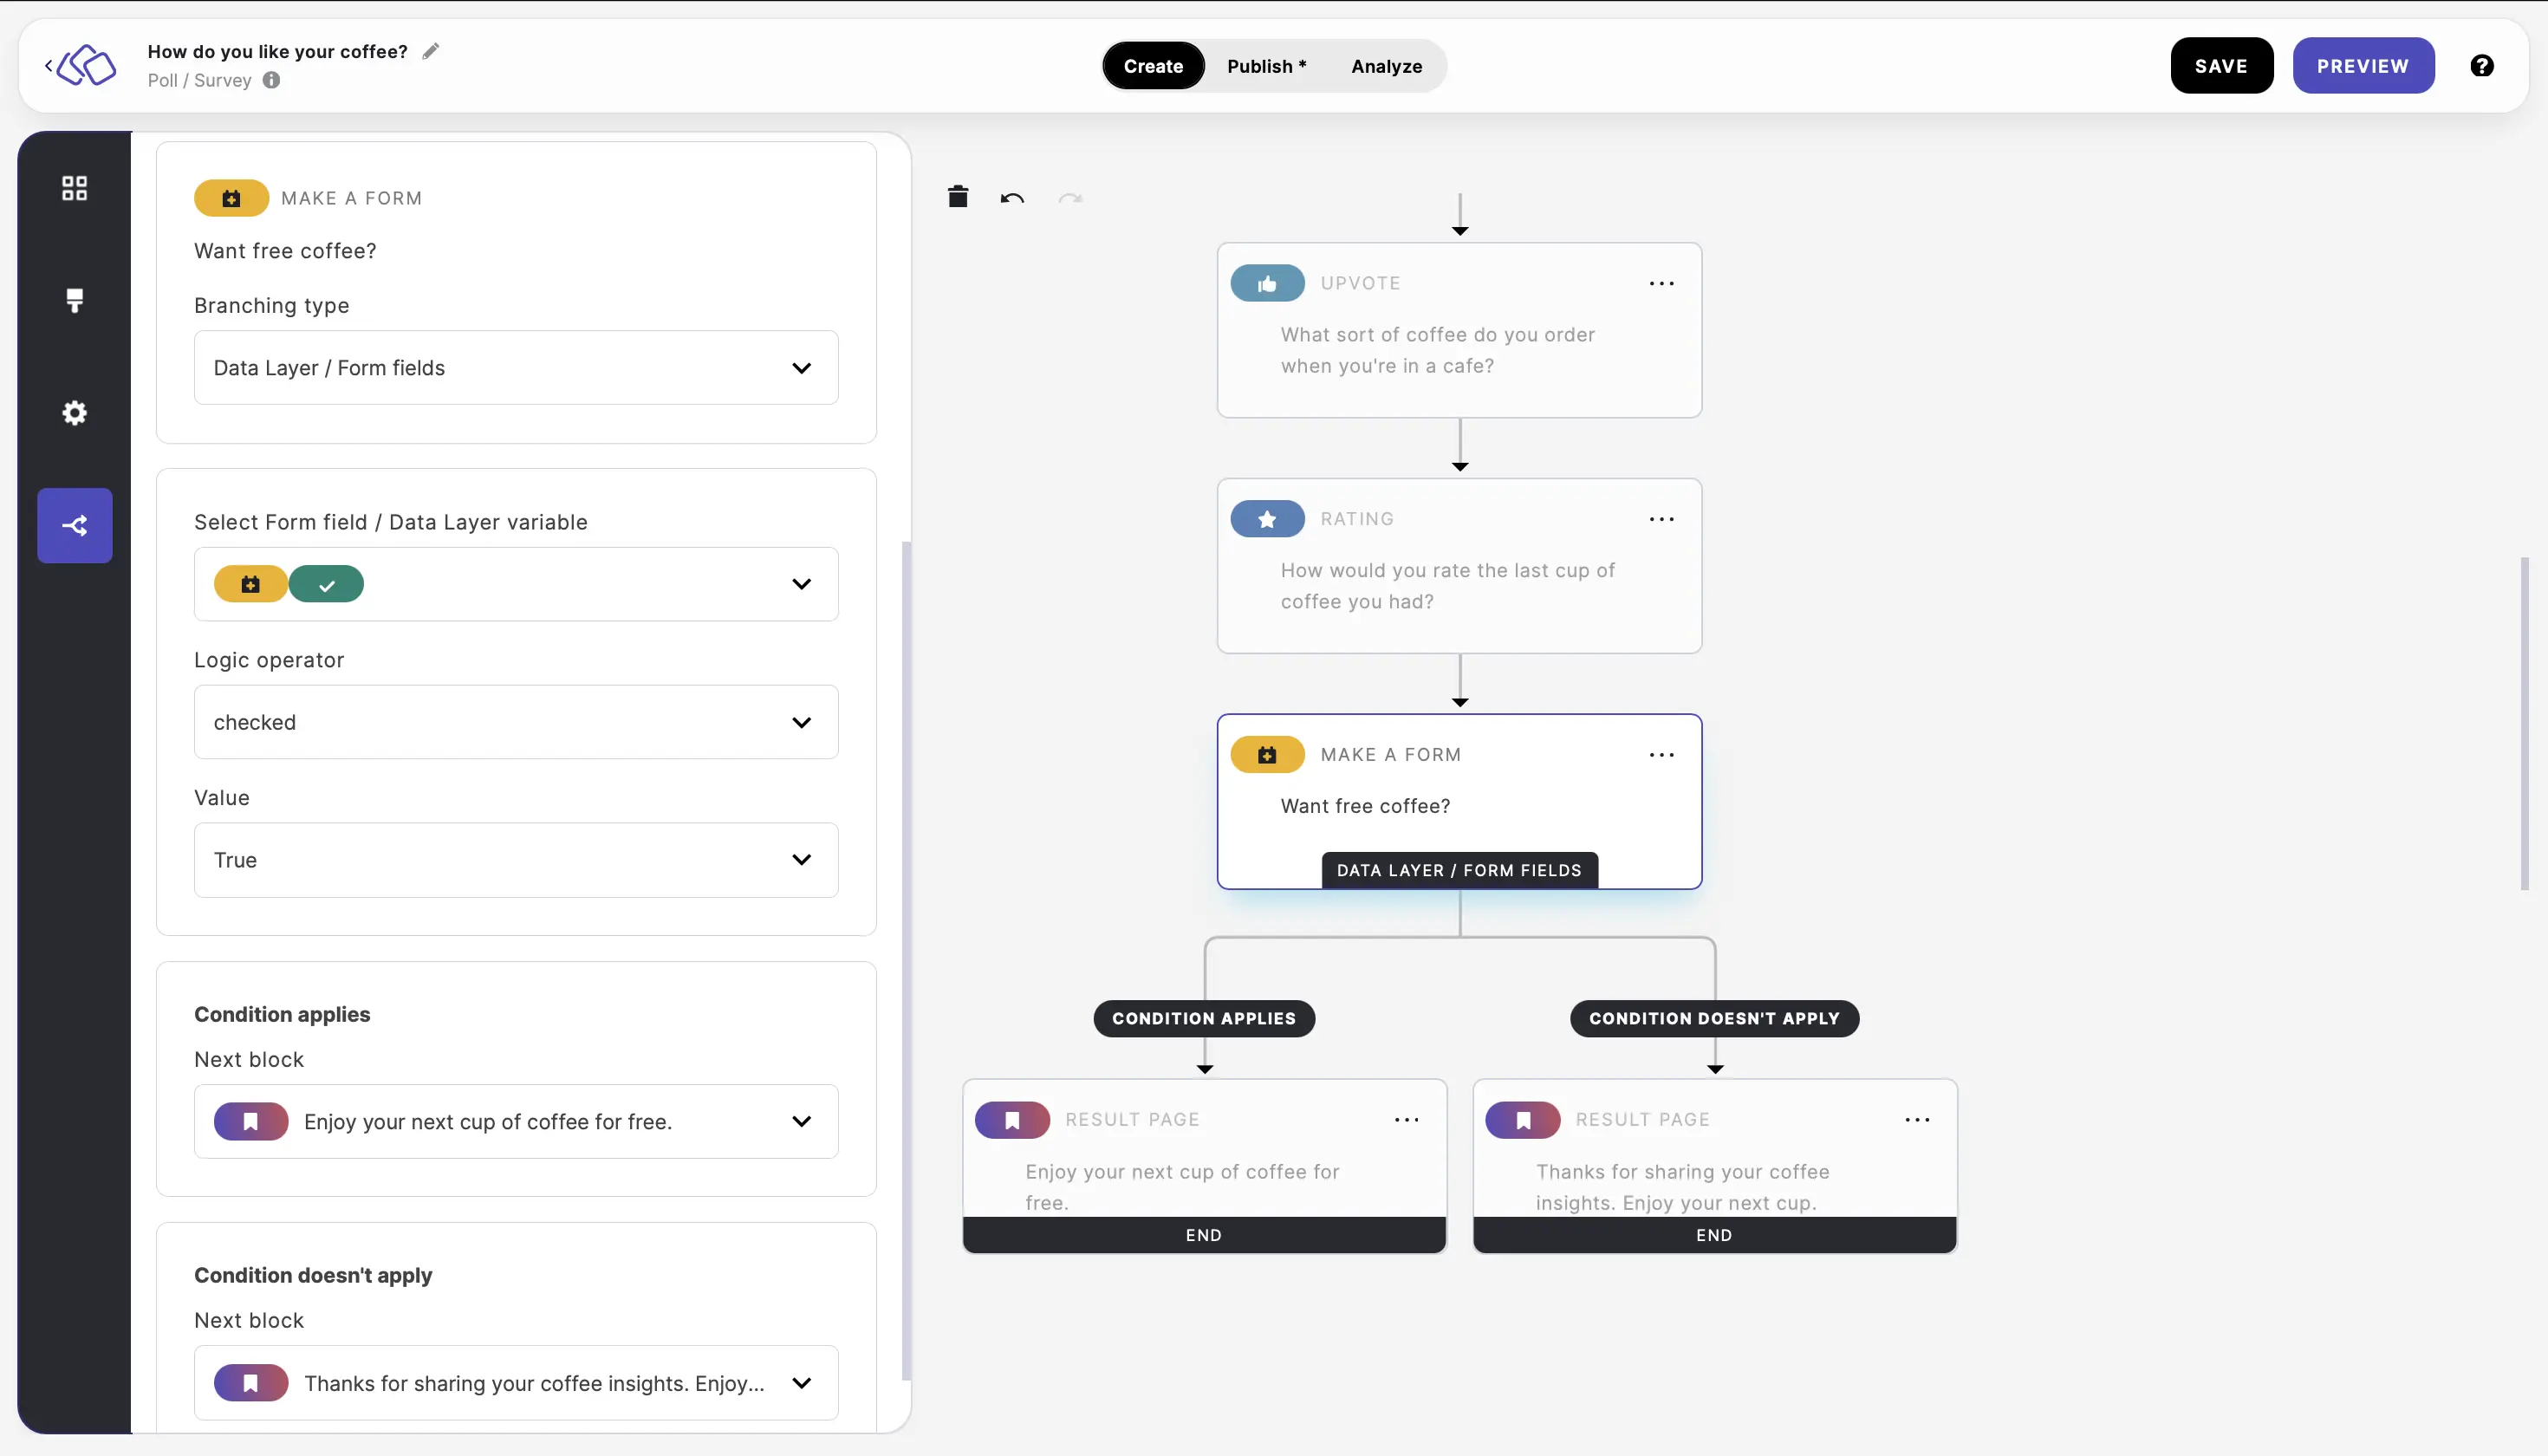
Task: Click the Make a Form badge in flow block
Action: [x=1267, y=755]
